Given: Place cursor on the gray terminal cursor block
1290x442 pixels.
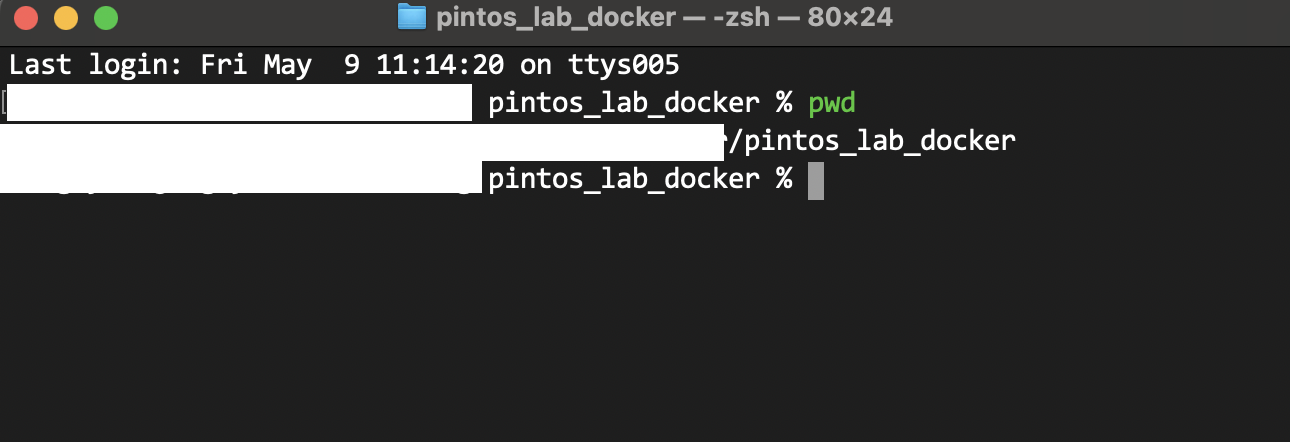Looking at the screenshot, I should (816, 181).
